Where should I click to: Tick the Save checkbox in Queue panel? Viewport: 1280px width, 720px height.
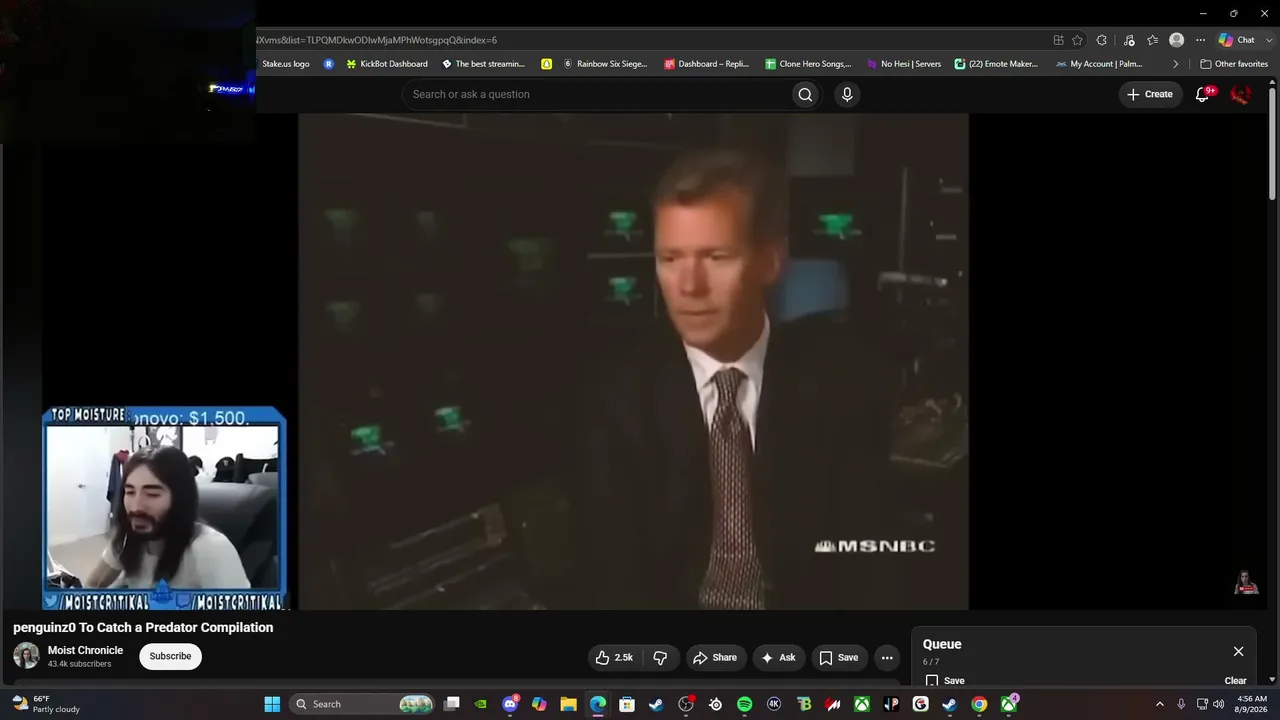(932, 681)
